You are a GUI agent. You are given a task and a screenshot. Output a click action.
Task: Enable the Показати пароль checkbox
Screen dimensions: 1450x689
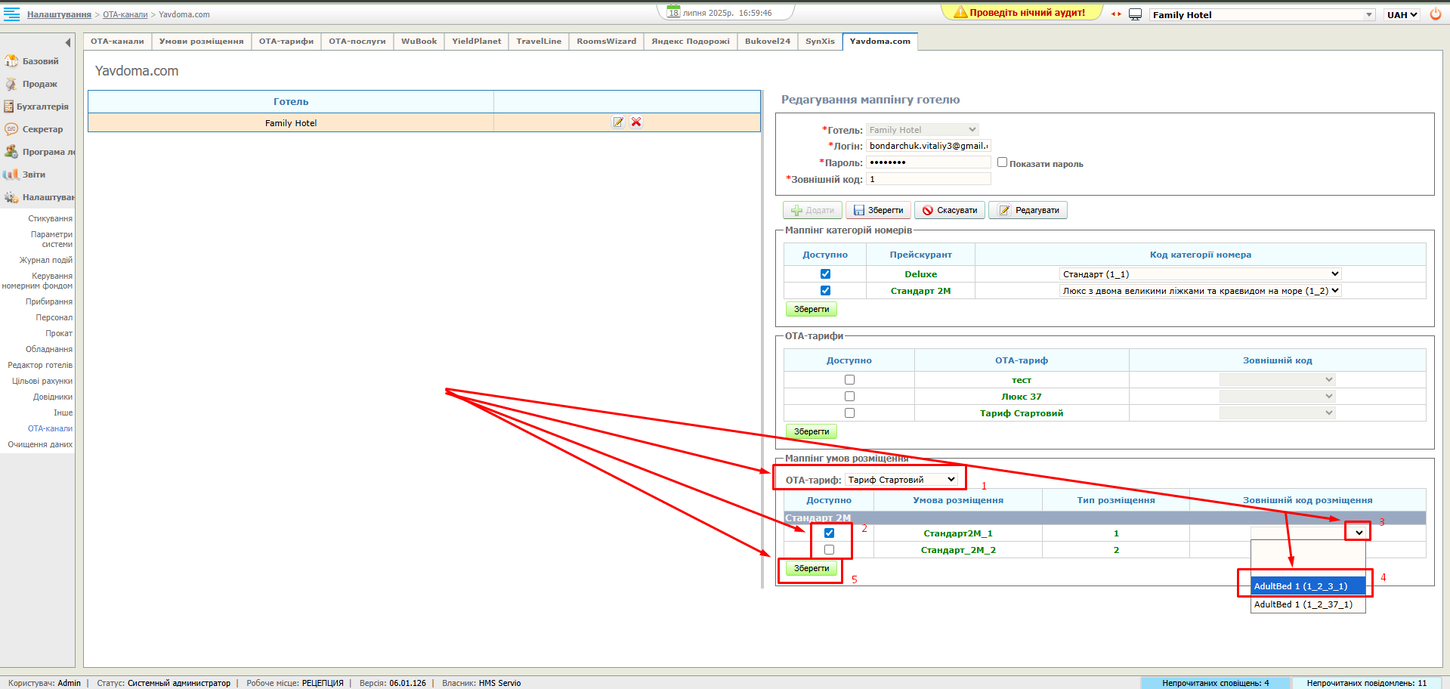(1002, 163)
